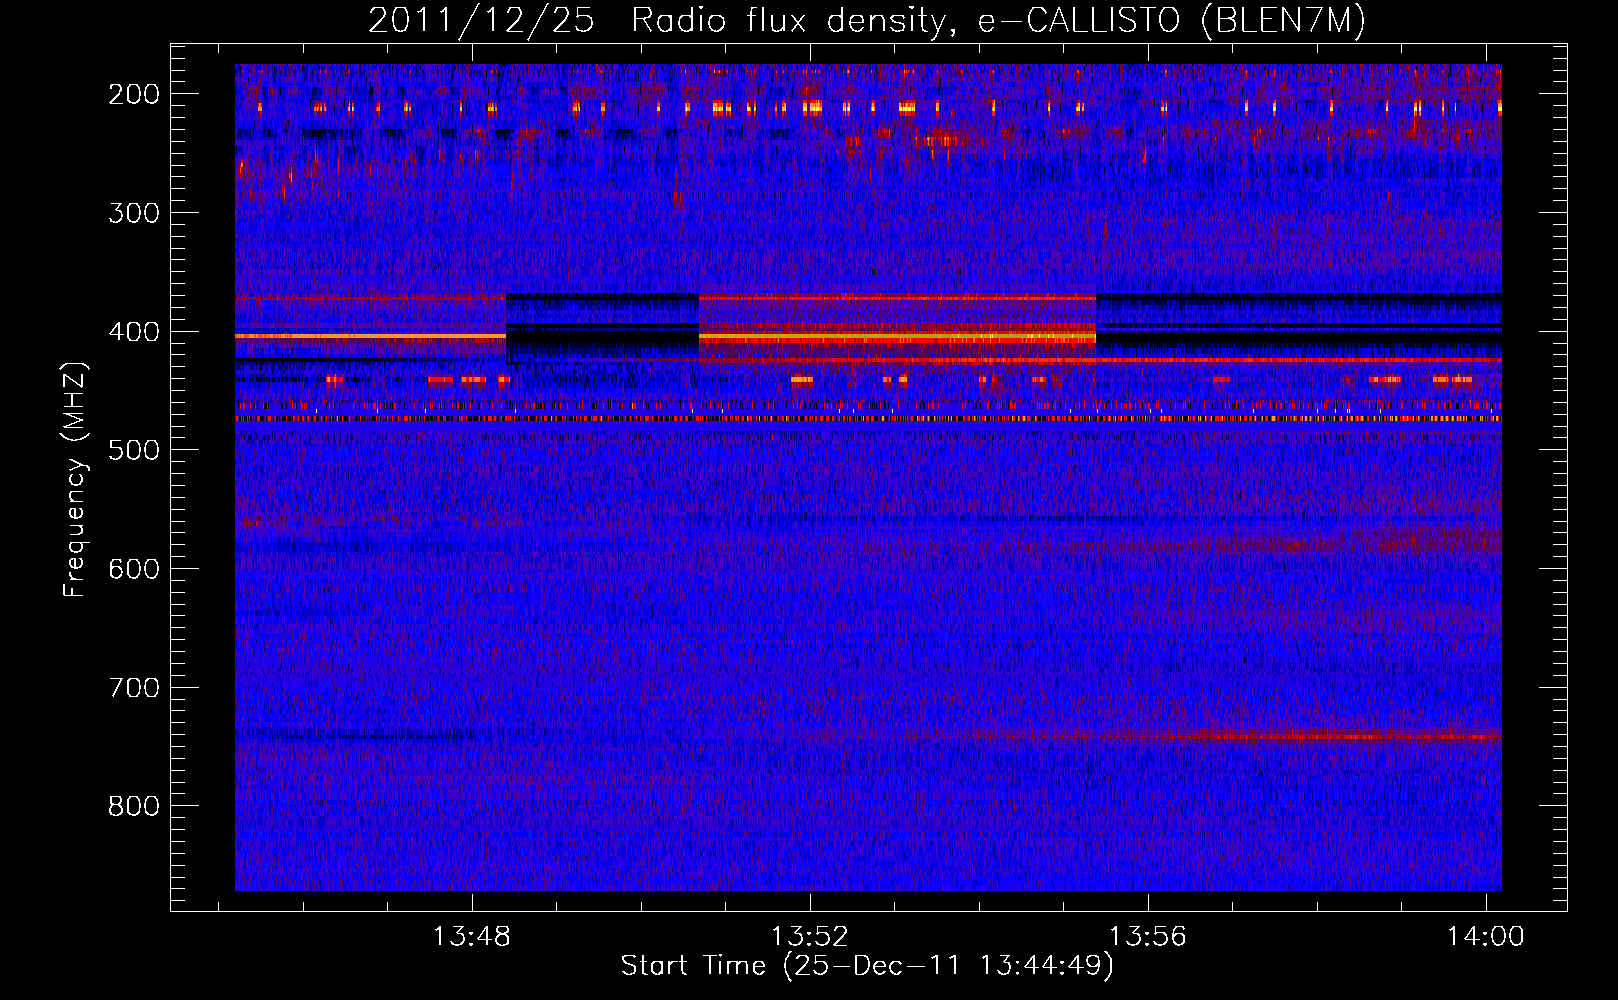Click the 800 frequency tick label
1618x1000 pixels.
click(x=133, y=806)
